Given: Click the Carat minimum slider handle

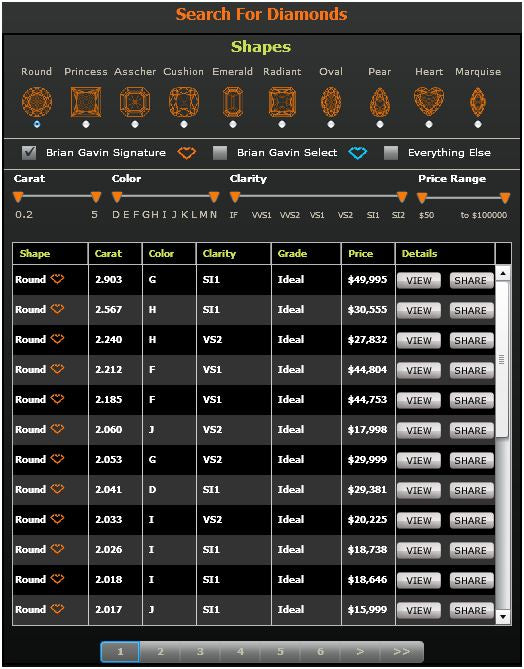Looking at the screenshot, I should [17, 197].
